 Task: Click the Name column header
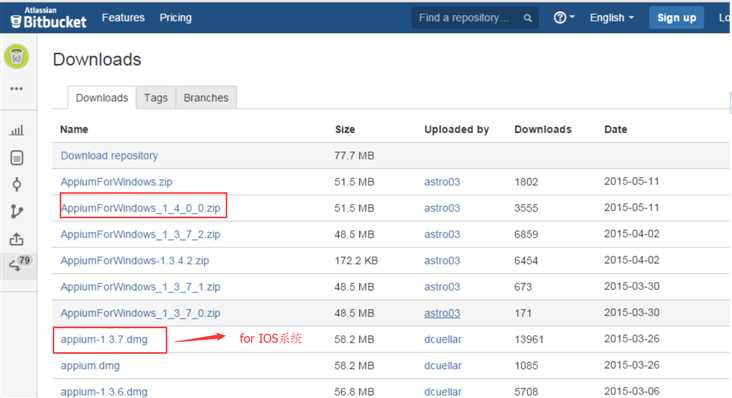pos(74,129)
